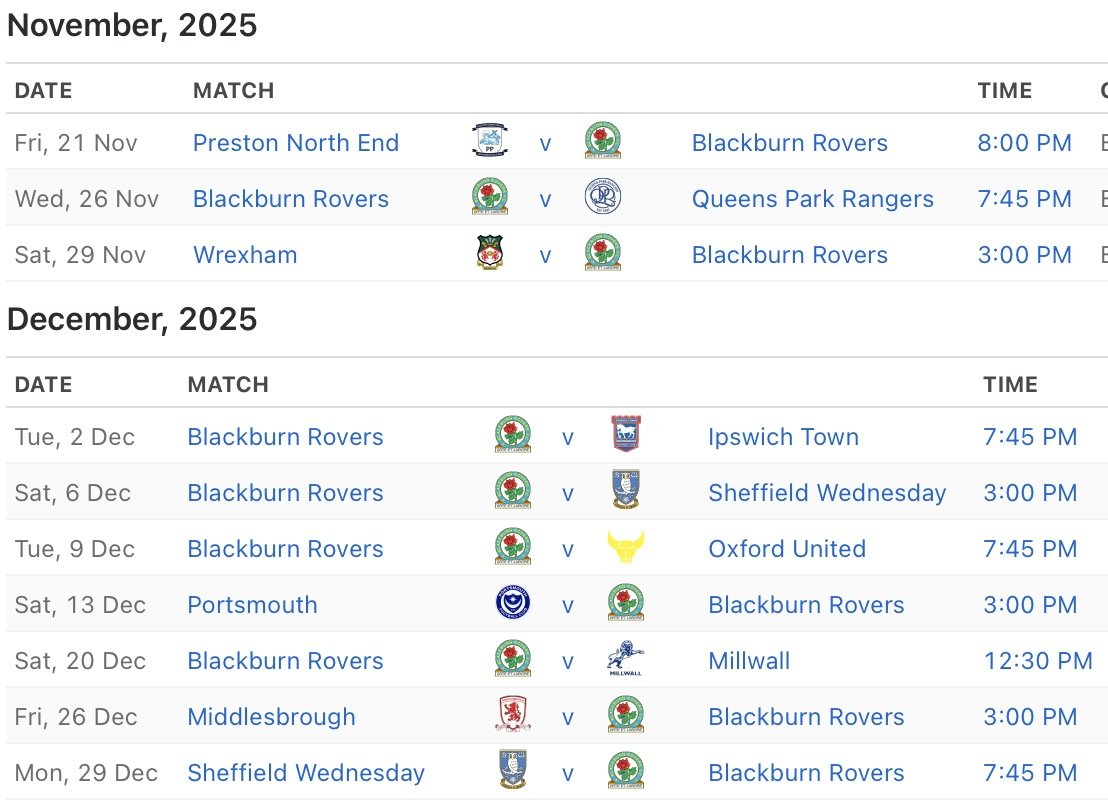Click the Middlesbrough club crest icon

(513, 716)
